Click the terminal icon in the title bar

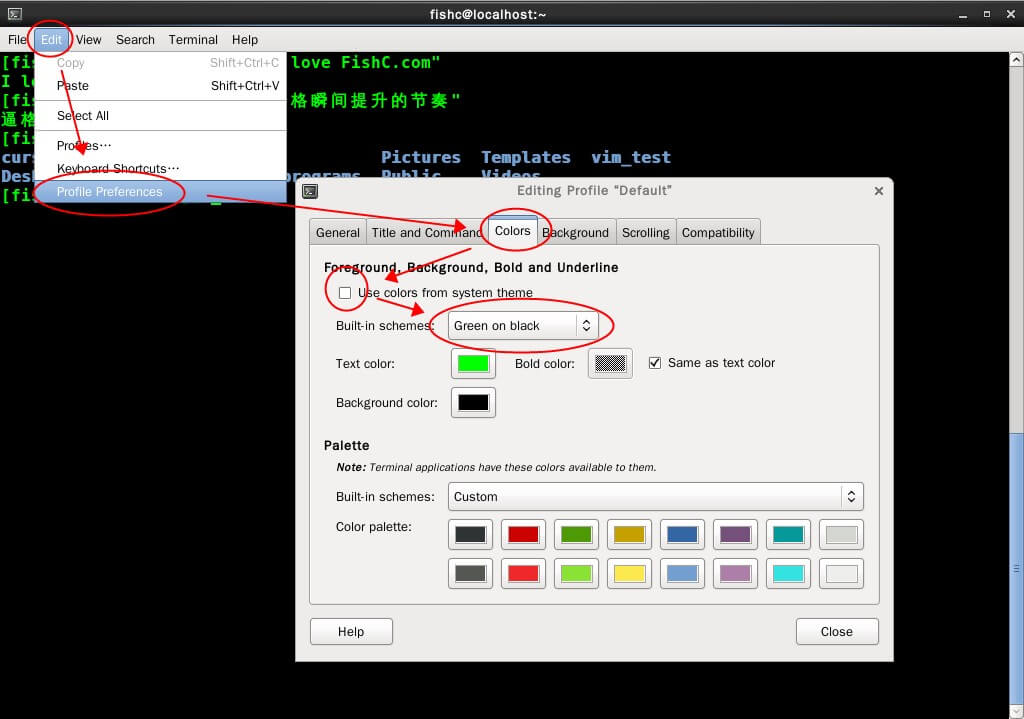point(14,13)
